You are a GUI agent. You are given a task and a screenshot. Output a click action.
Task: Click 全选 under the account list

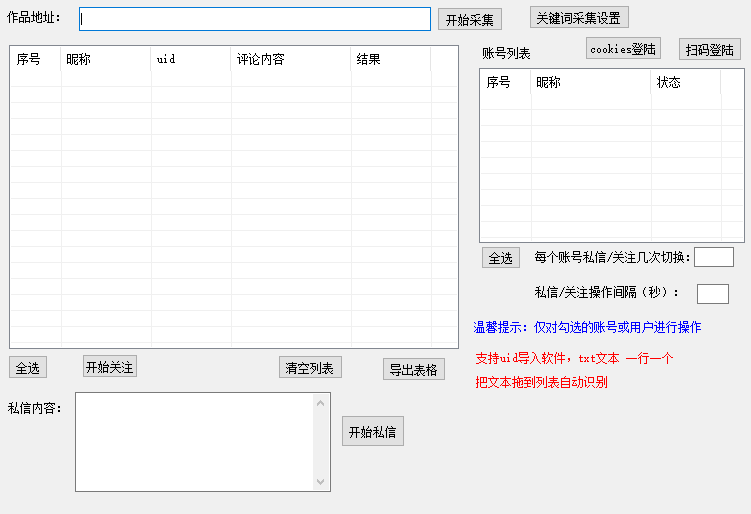pyautogui.click(x=500, y=258)
